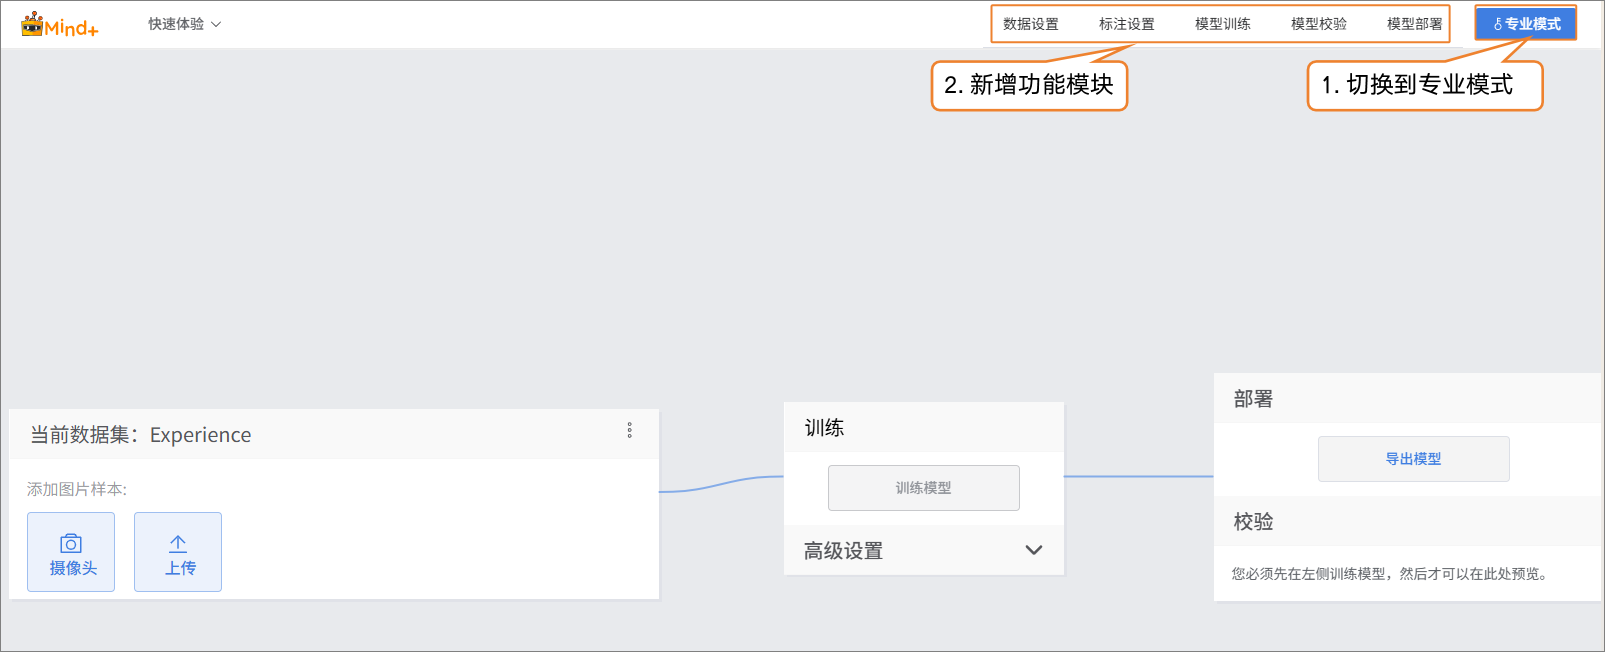The width and height of the screenshot is (1605, 652).
Task: Click the 导出模型 button
Action: (1413, 459)
